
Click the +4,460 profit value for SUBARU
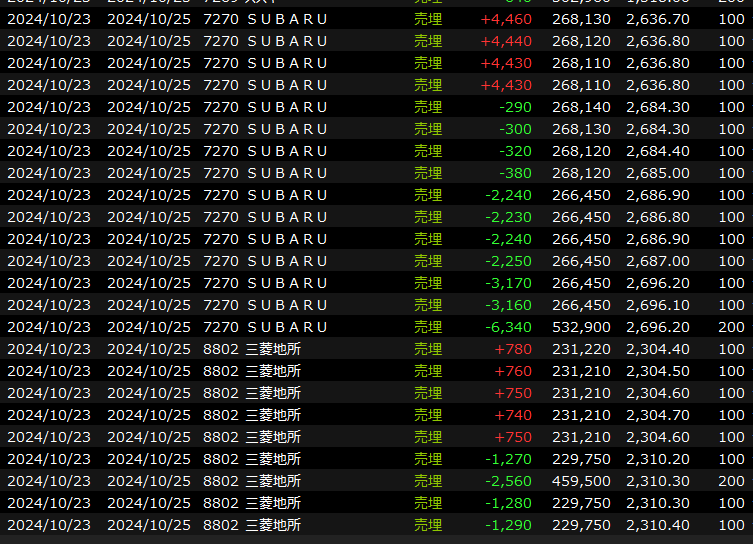tap(506, 19)
